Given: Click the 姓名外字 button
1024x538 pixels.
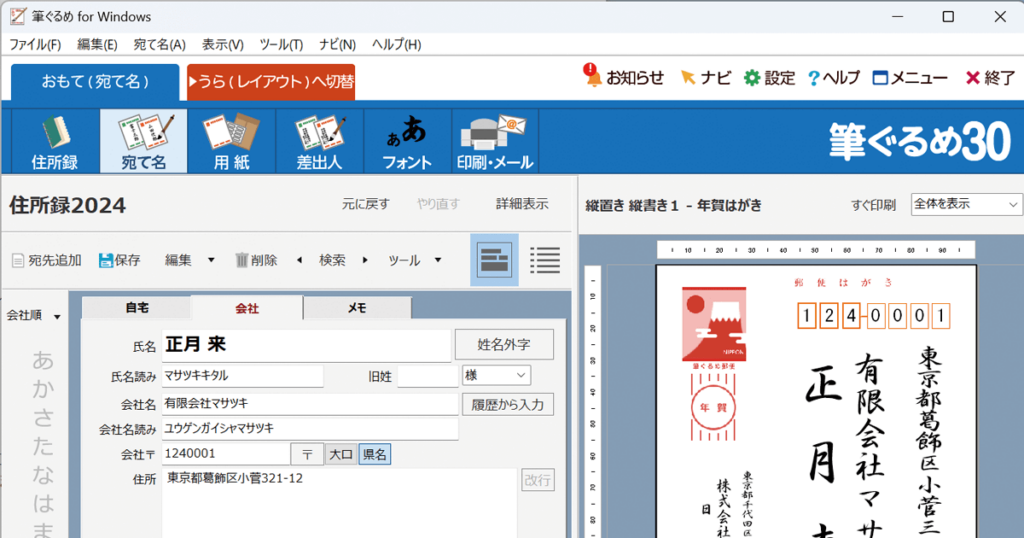Looking at the screenshot, I should [504, 344].
